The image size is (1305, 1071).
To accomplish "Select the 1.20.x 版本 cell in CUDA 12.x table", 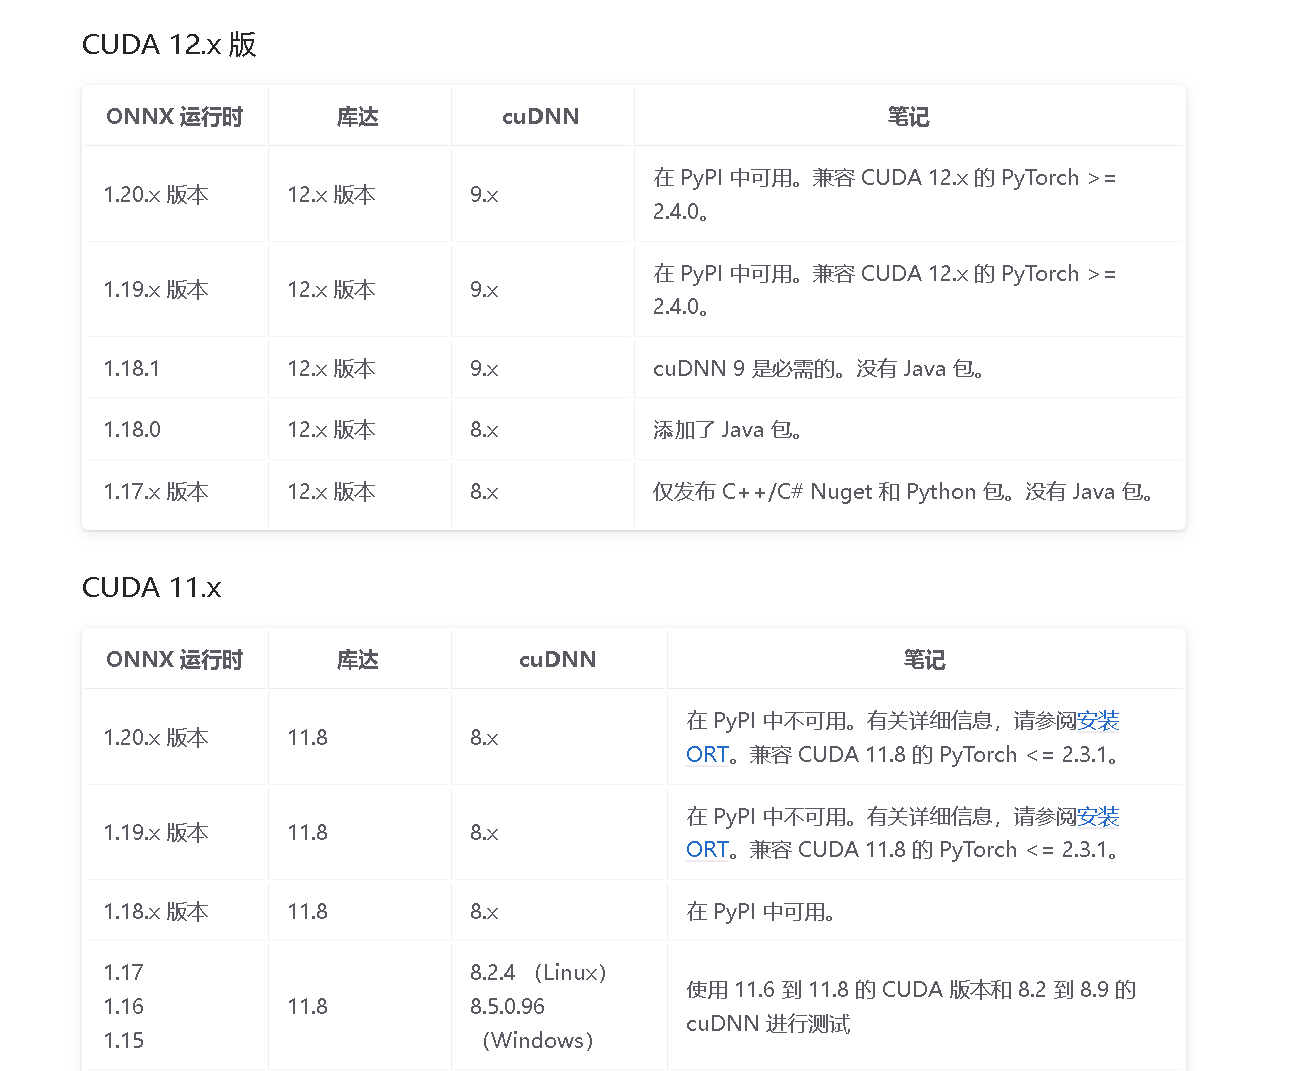I will tap(156, 194).
